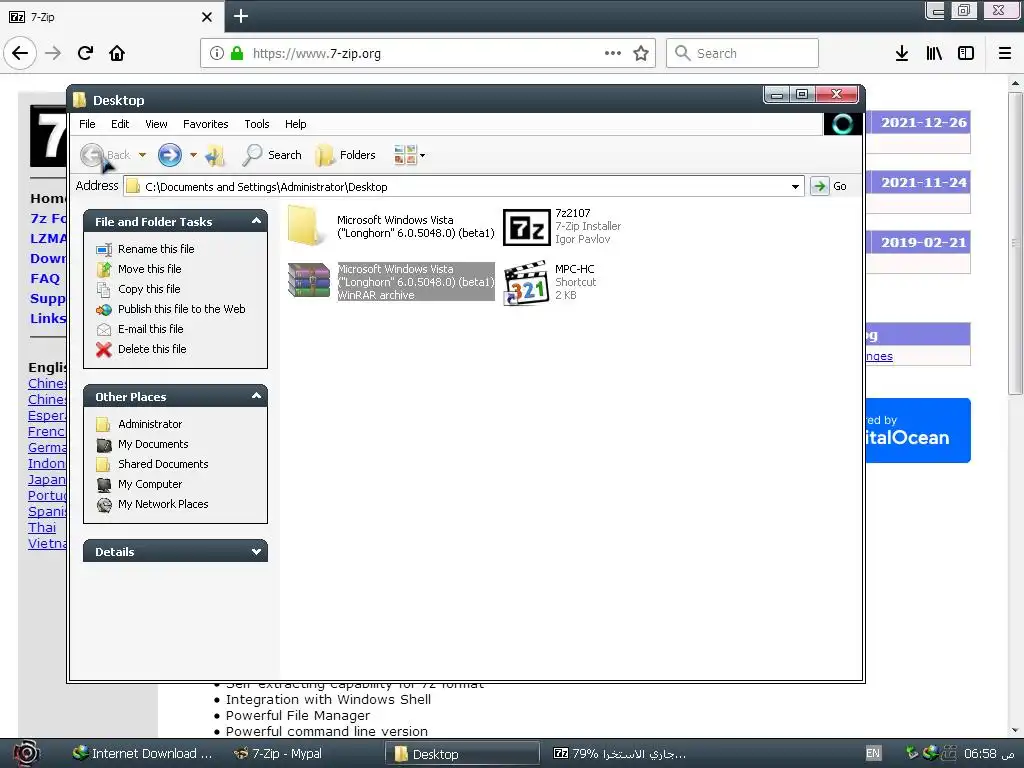Go up one folder level in Explorer

coord(214,155)
